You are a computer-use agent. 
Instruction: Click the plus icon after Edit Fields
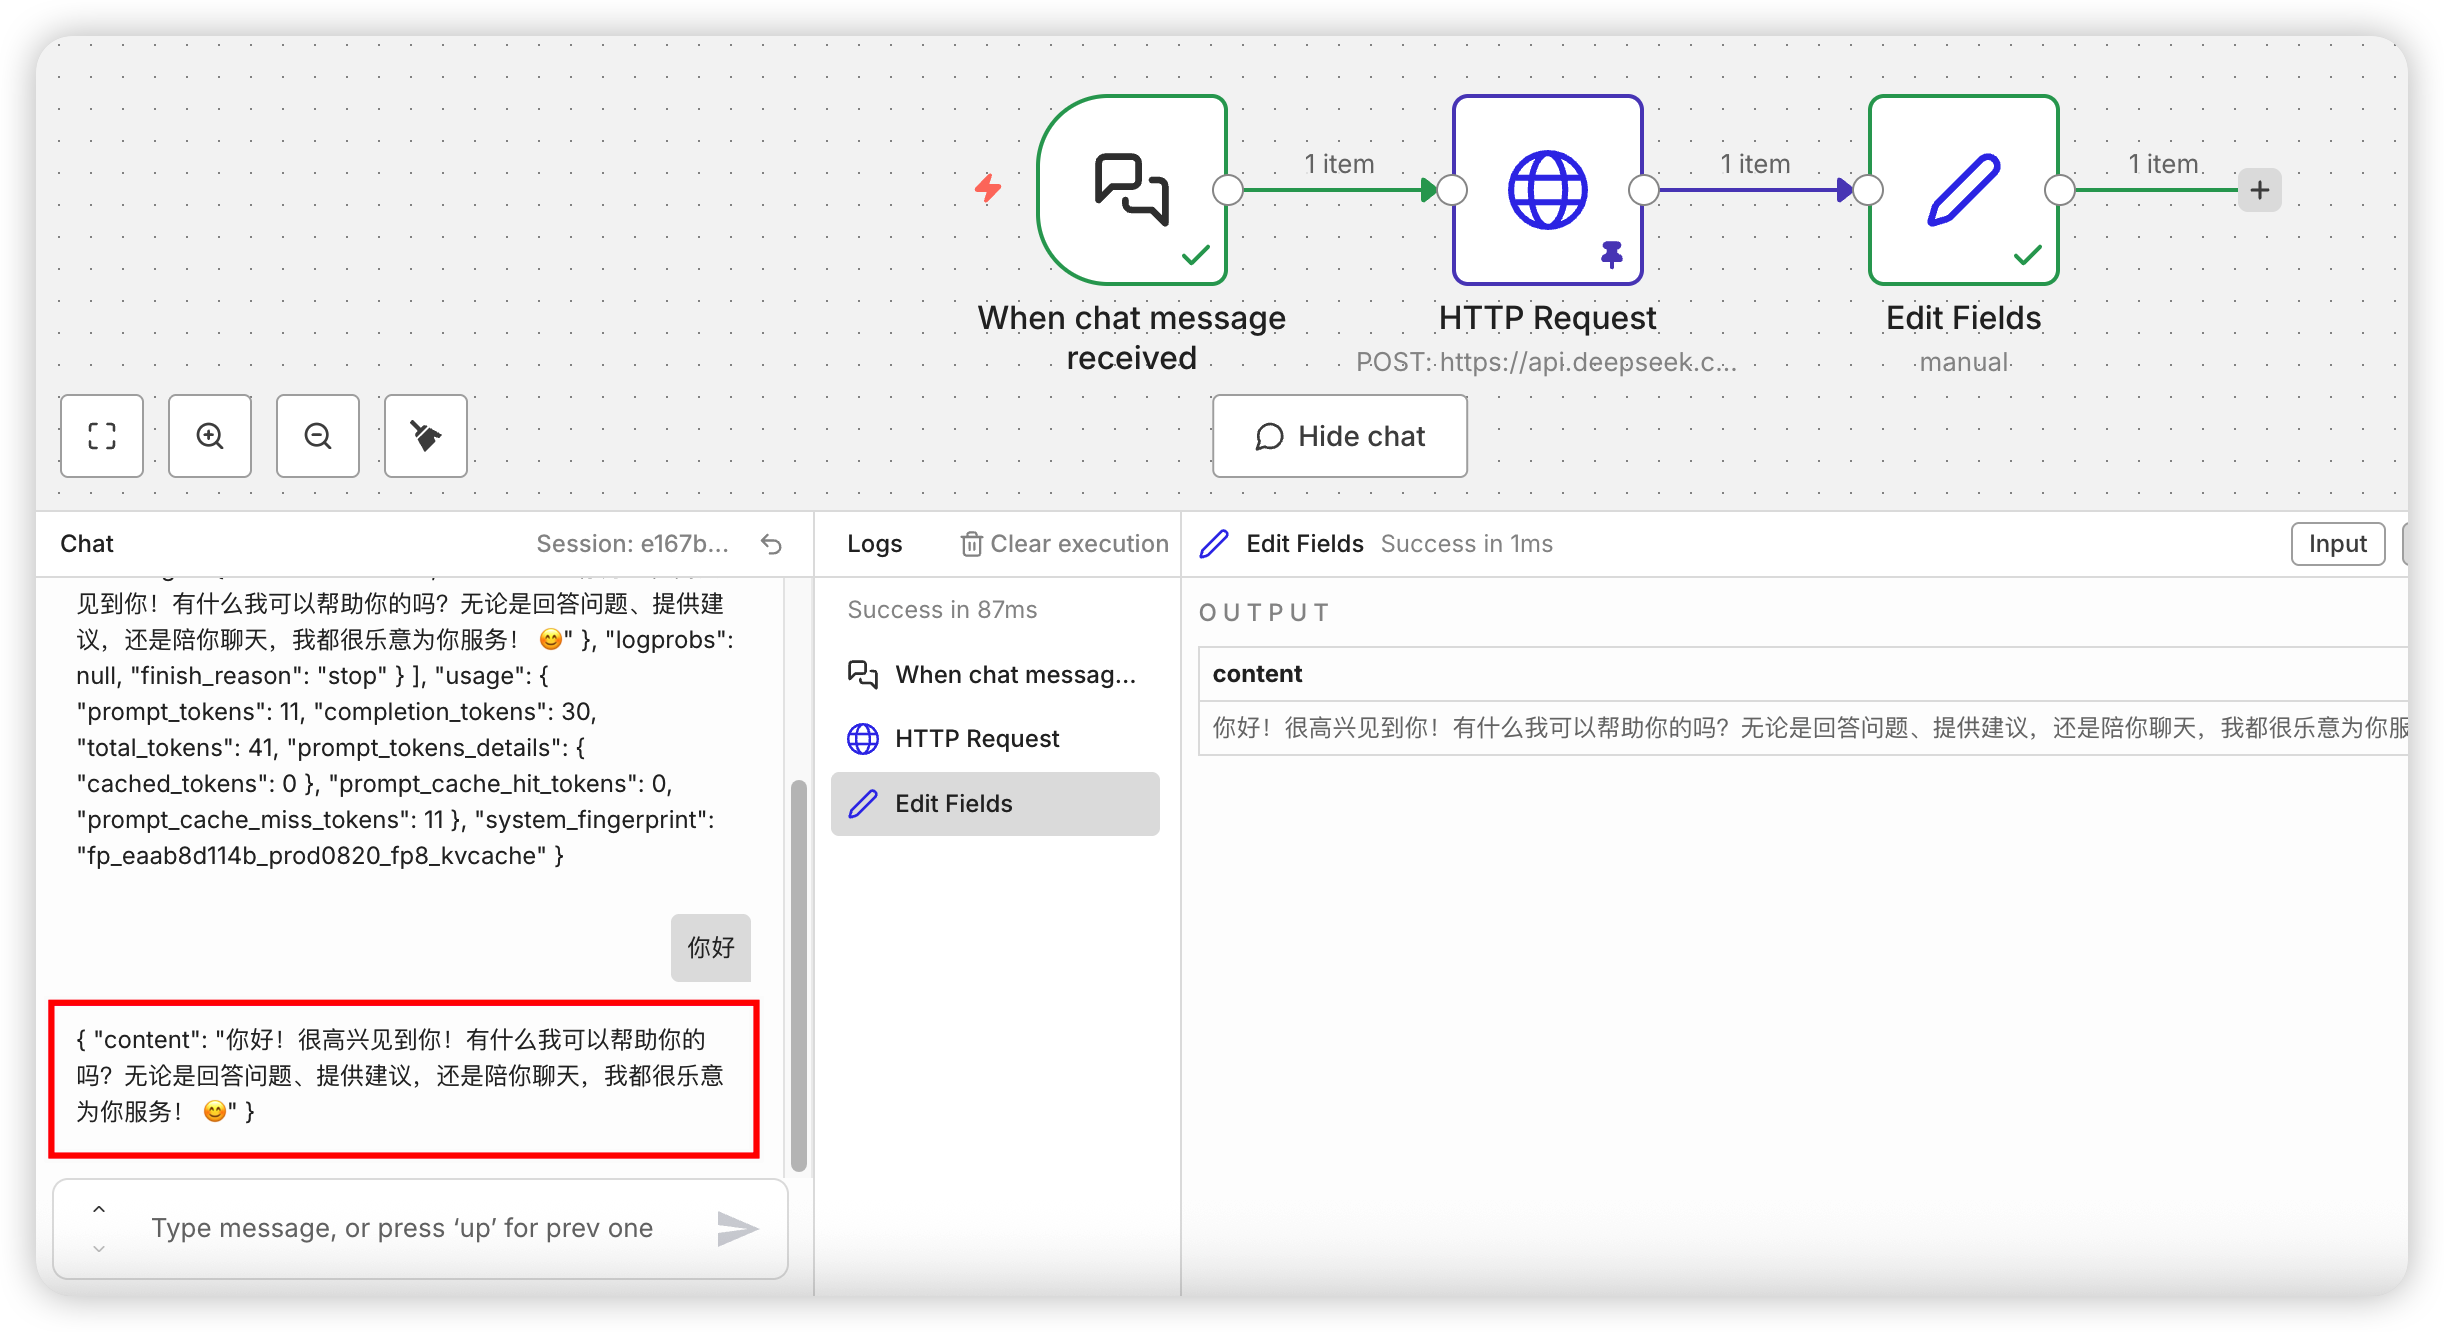(2260, 190)
